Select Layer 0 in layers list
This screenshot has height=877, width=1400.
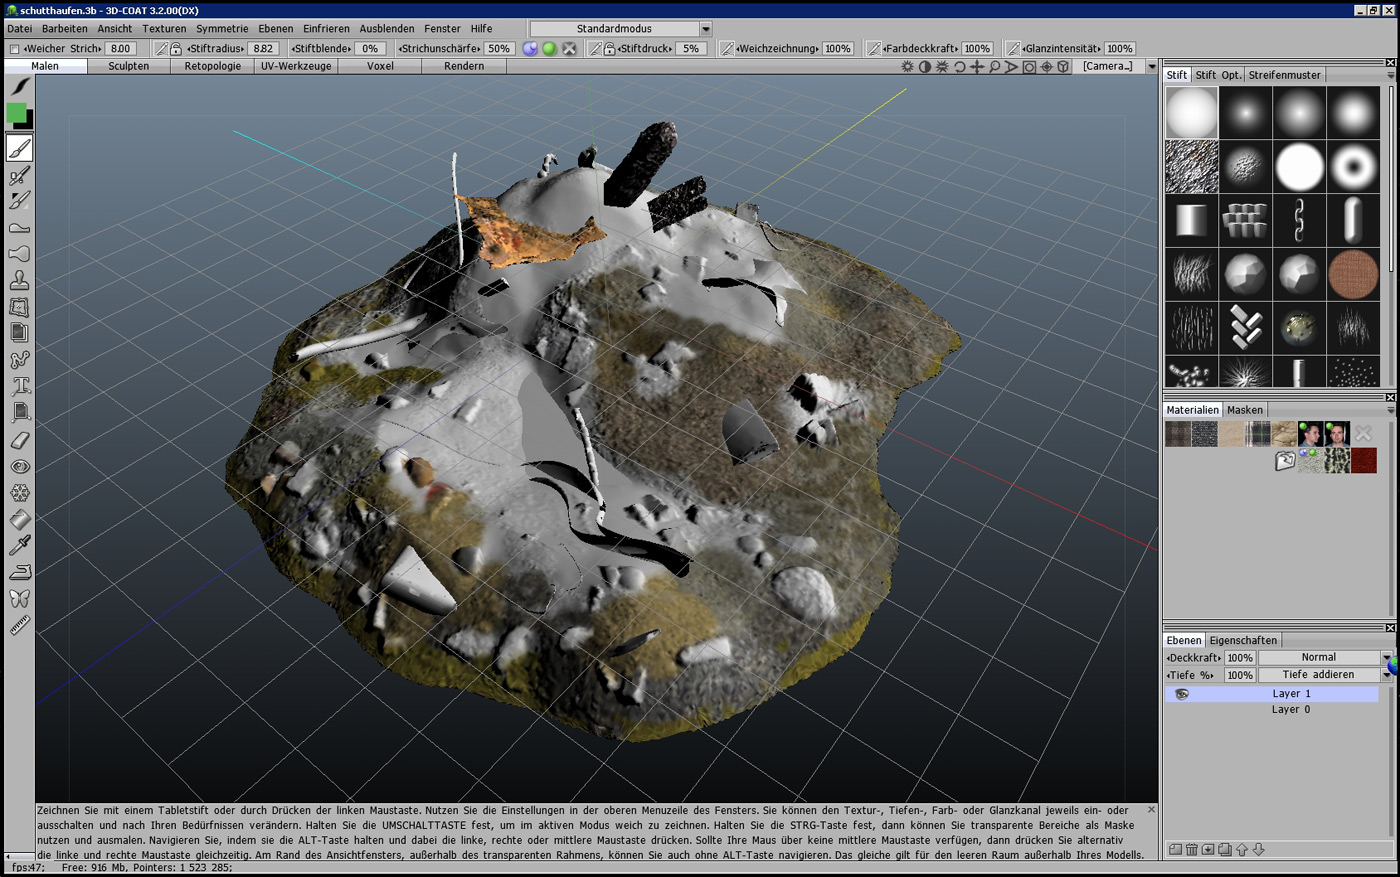pyautogui.click(x=1290, y=710)
